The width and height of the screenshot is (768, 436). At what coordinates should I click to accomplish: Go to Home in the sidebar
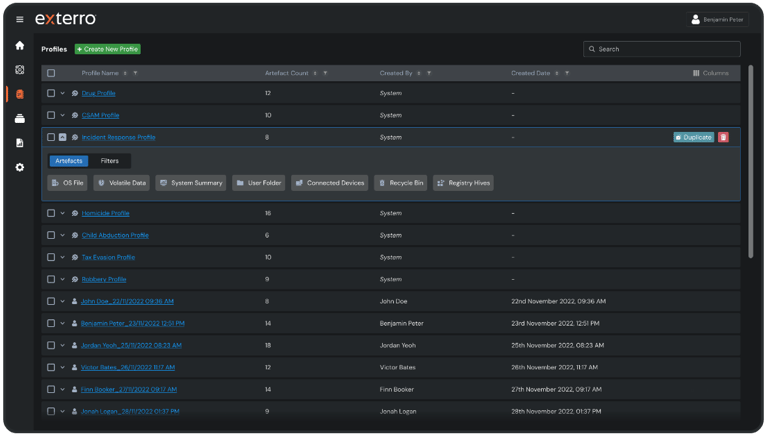tap(20, 45)
